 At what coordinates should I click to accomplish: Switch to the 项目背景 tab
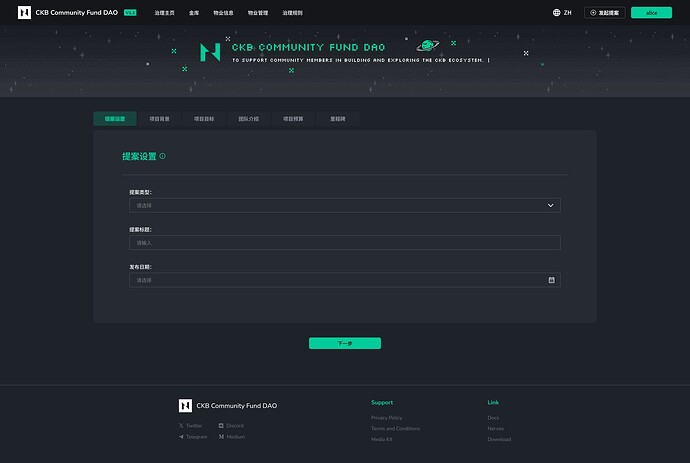[160, 119]
